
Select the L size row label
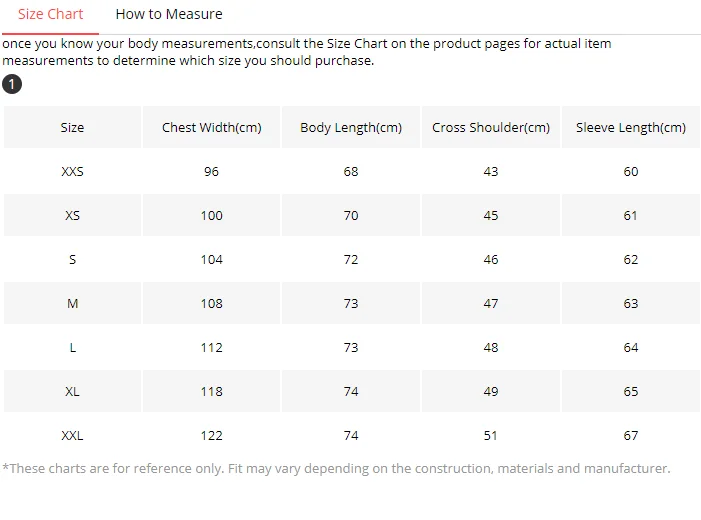pyautogui.click(x=72, y=347)
